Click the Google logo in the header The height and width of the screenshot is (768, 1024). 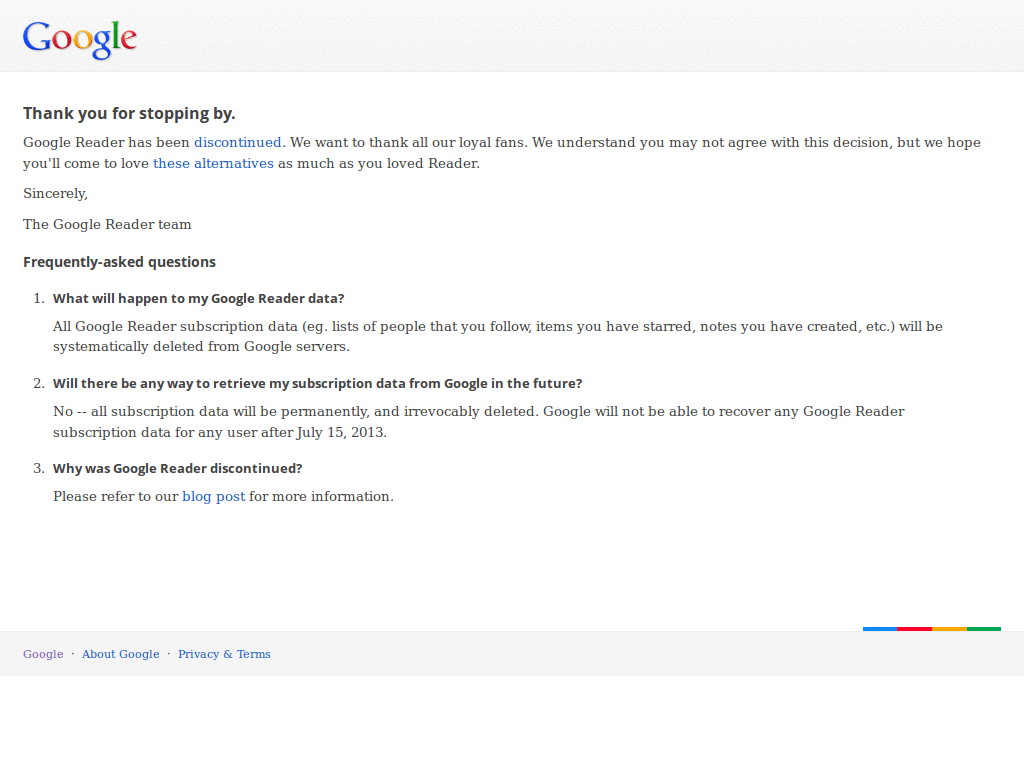[x=80, y=39]
